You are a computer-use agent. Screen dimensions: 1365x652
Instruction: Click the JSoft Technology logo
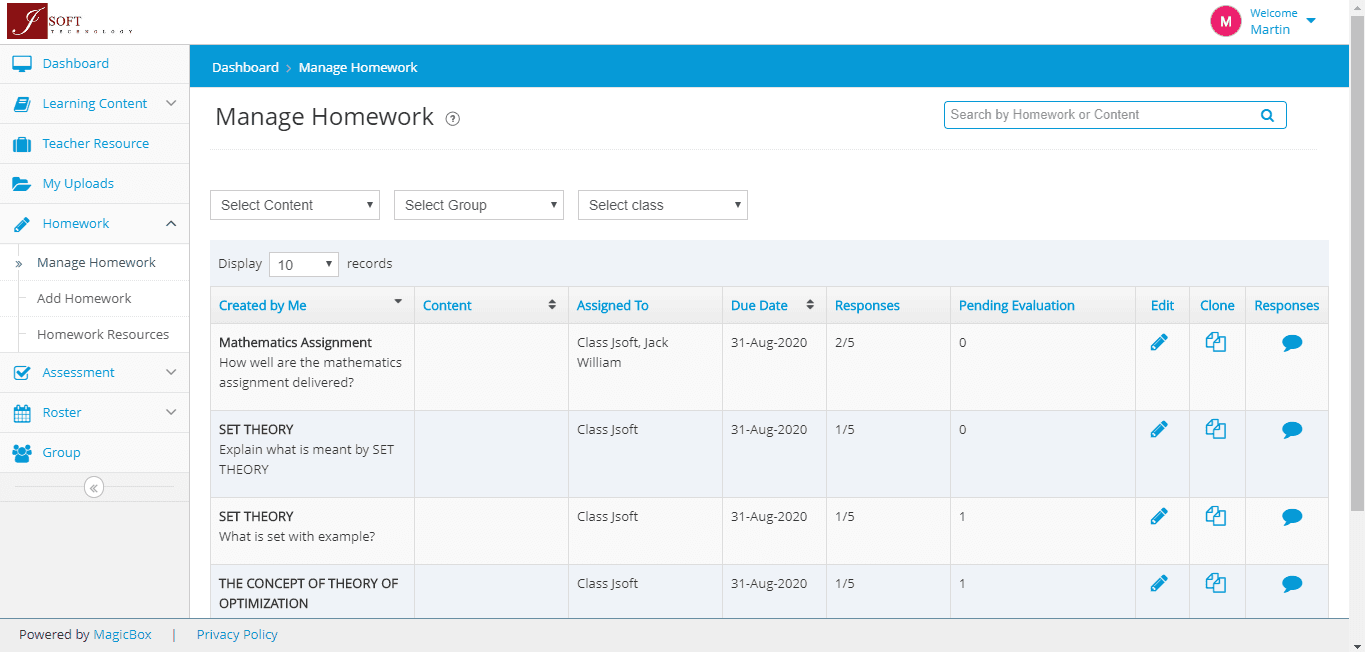coord(69,21)
